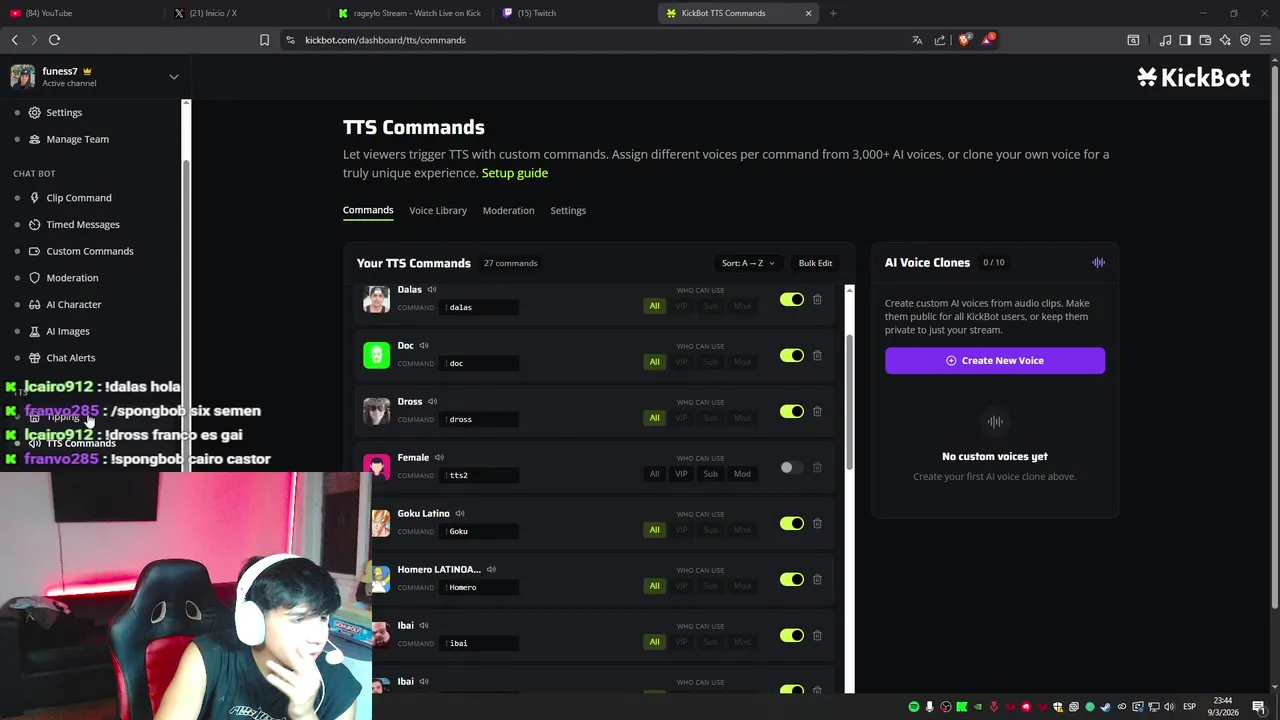The width and height of the screenshot is (1280, 720).
Task: Switch to the rageylo Stream Kick browser tab
Action: [x=410, y=13]
